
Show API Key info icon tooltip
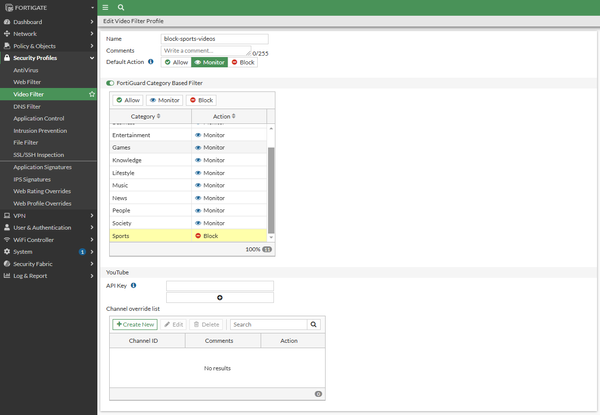point(134,285)
